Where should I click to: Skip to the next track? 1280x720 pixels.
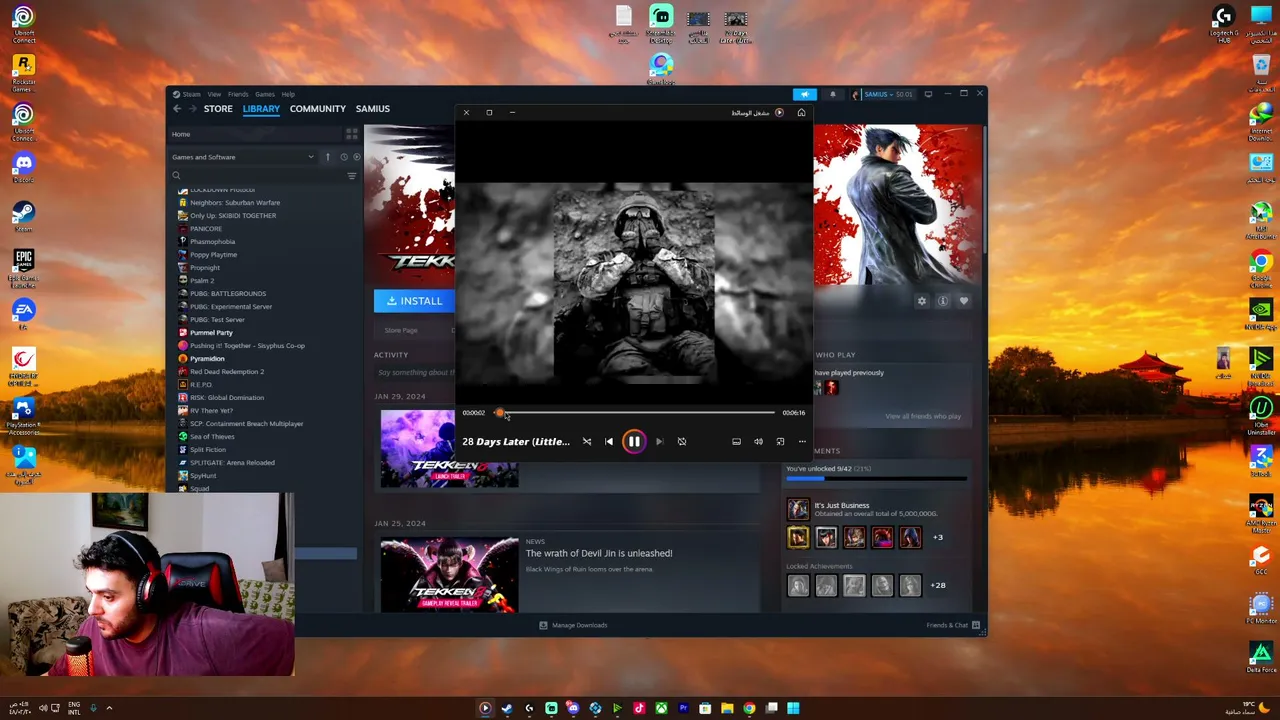tap(659, 441)
